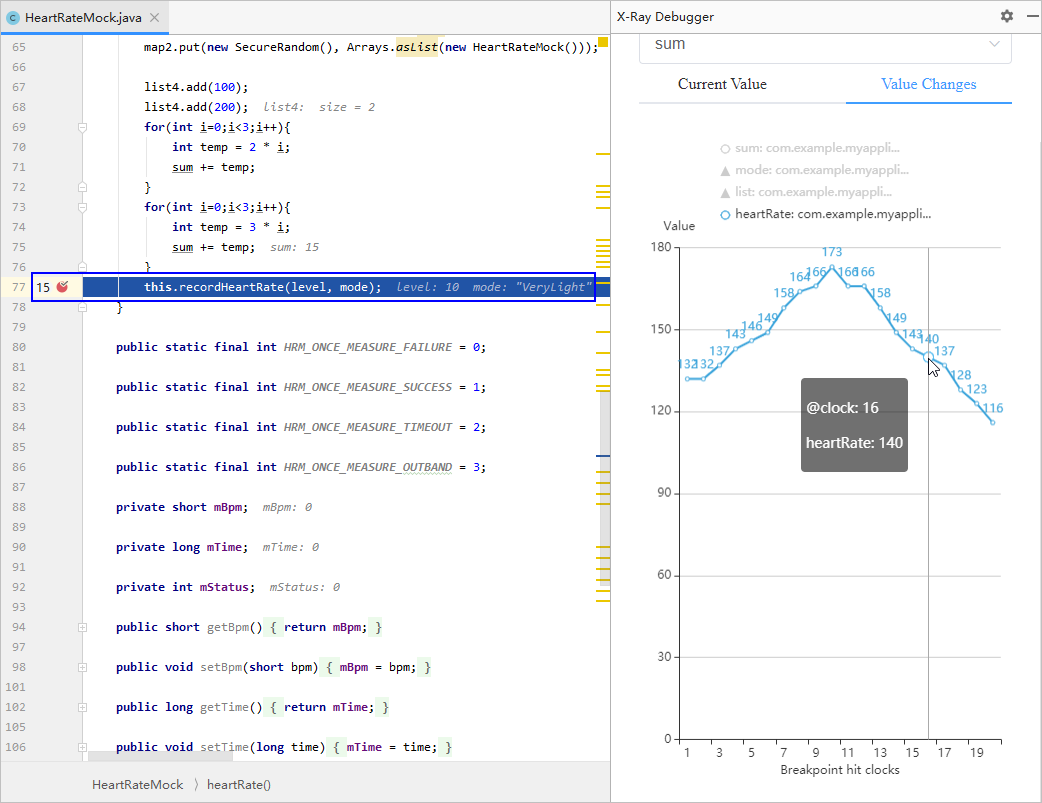Expand the setTime method at line 106
This screenshot has height=803, width=1042.
coord(82,747)
